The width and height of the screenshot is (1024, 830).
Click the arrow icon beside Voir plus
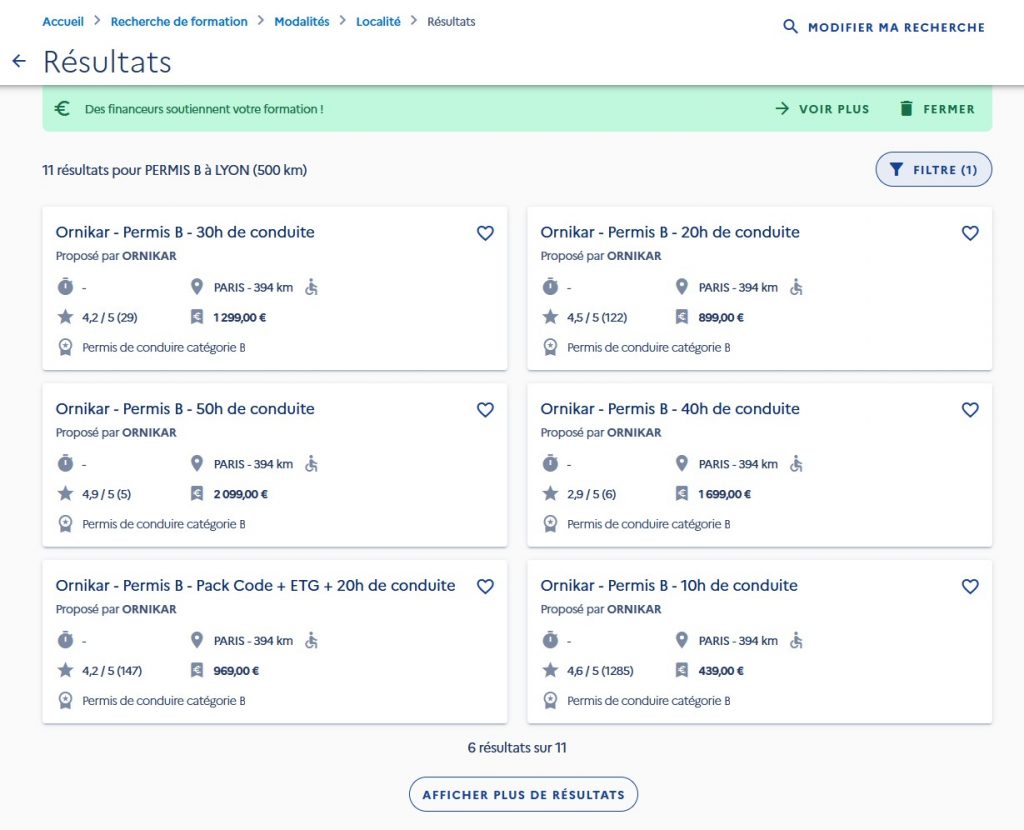(782, 108)
